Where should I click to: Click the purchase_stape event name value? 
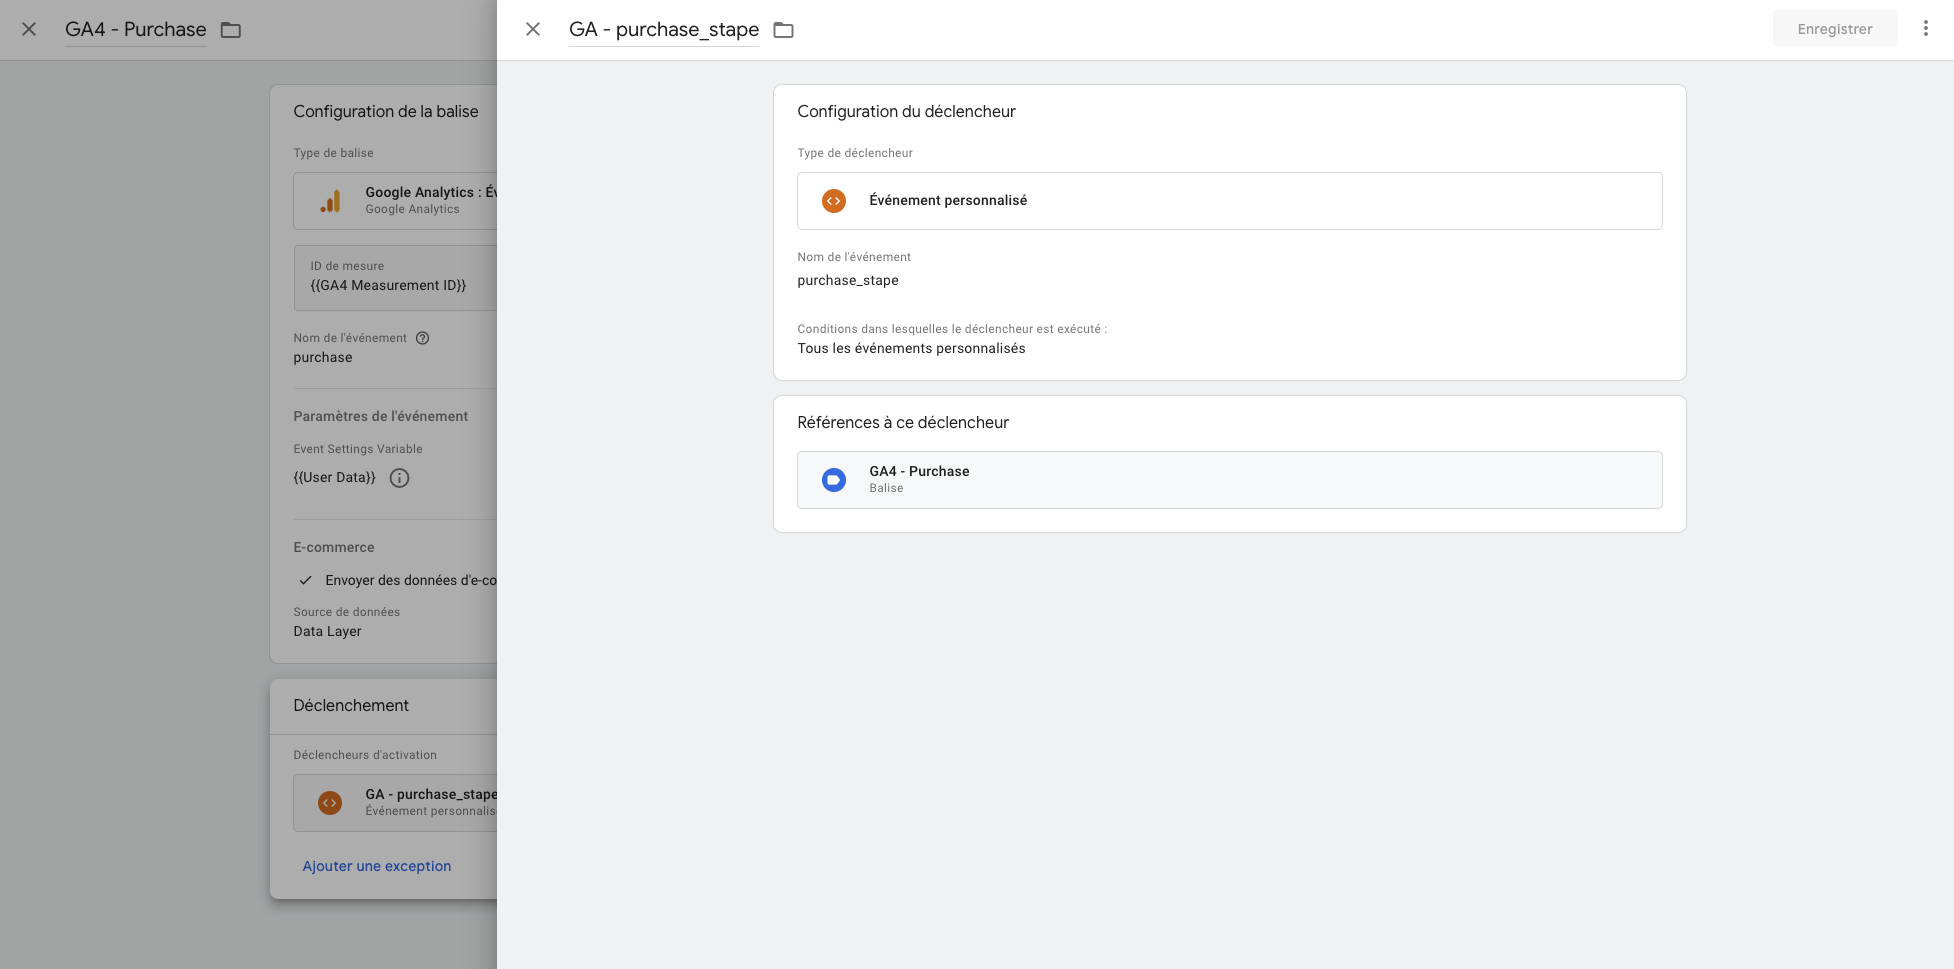click(848, 280)
